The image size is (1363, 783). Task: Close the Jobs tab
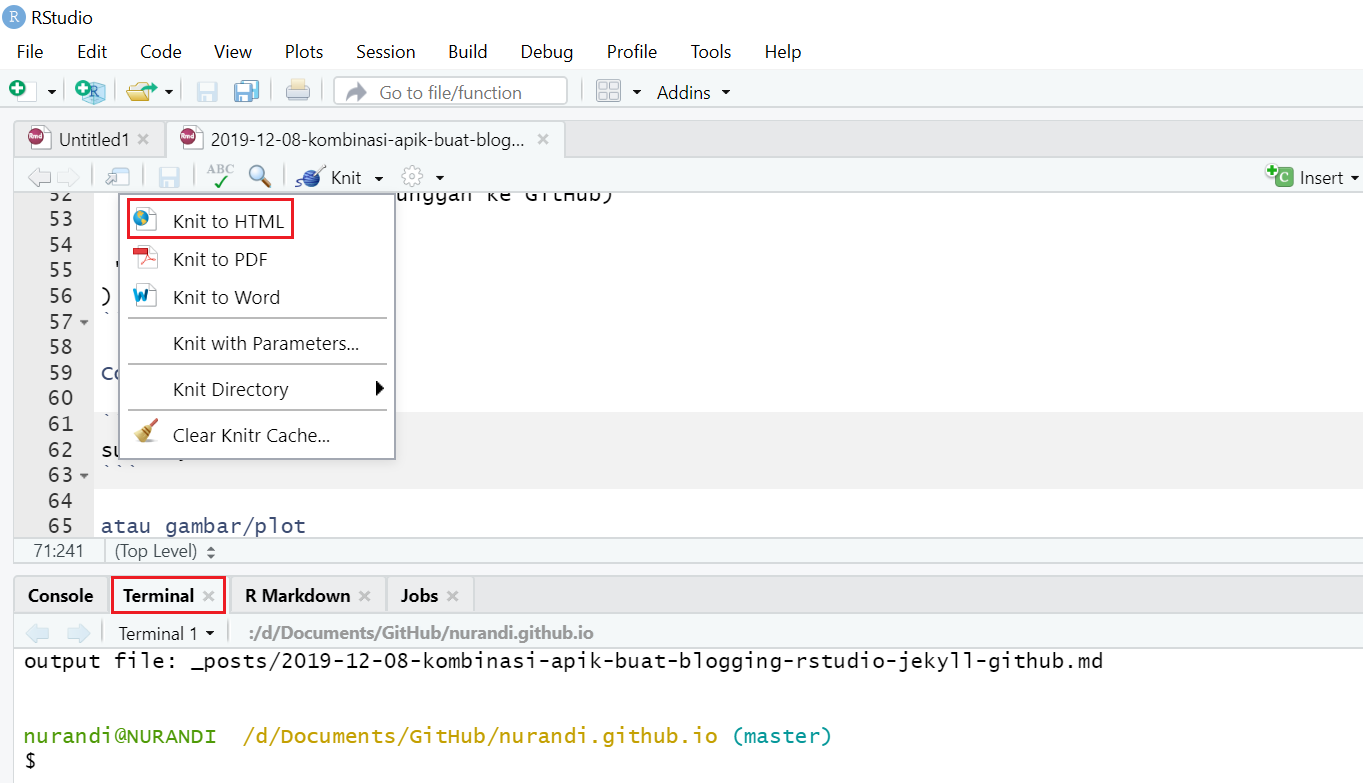452,596
